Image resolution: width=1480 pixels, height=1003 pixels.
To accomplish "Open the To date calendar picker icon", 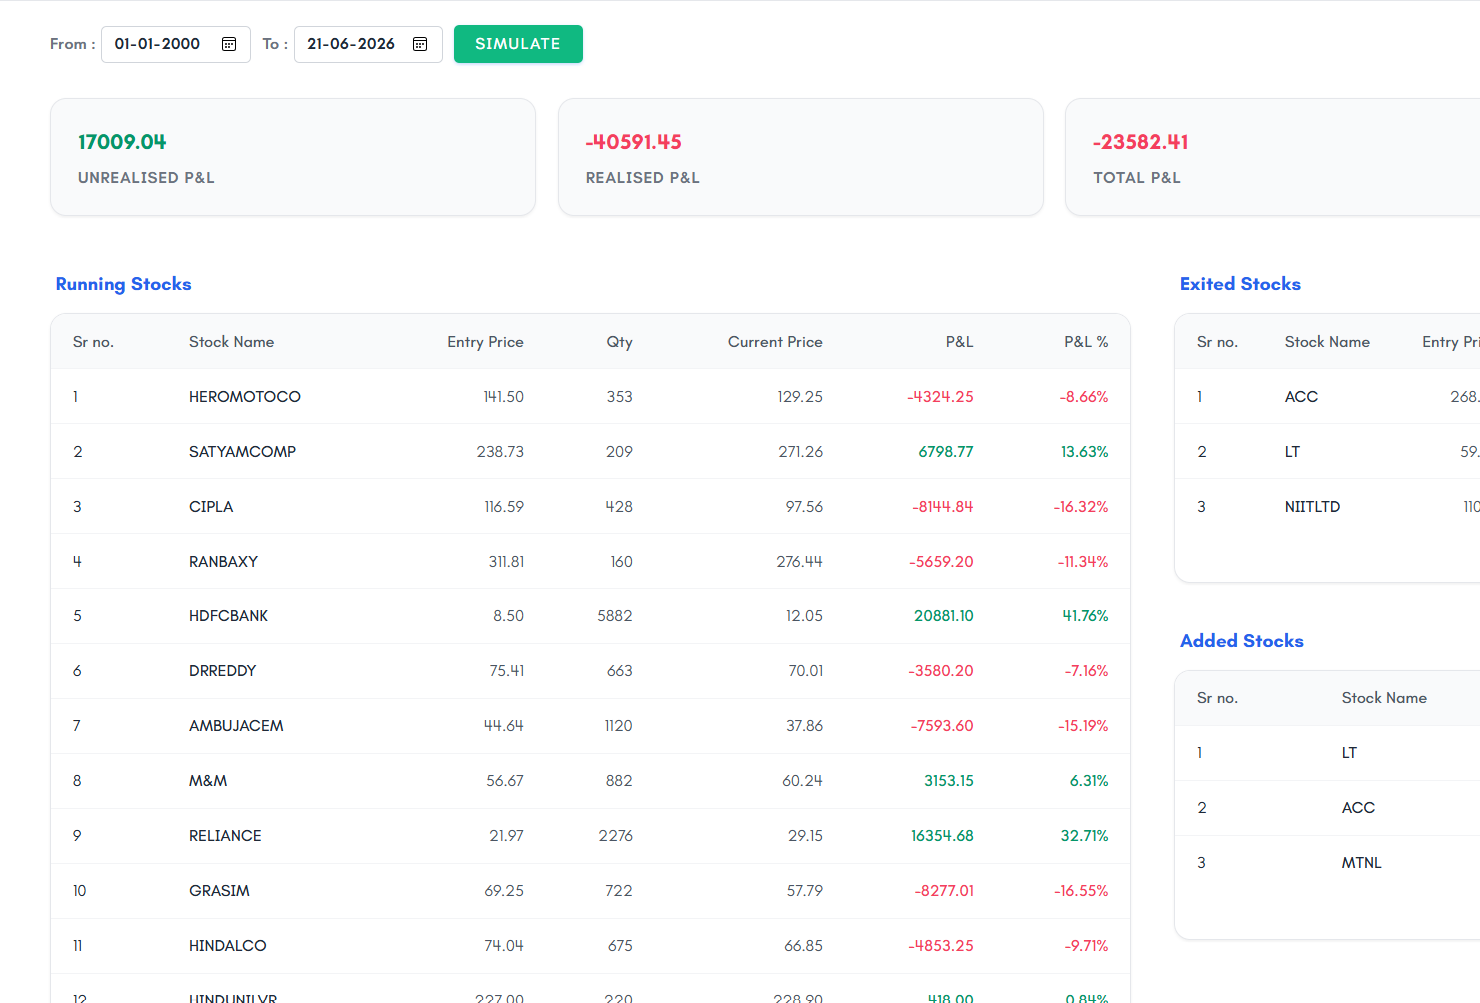I will pos(420,44).
